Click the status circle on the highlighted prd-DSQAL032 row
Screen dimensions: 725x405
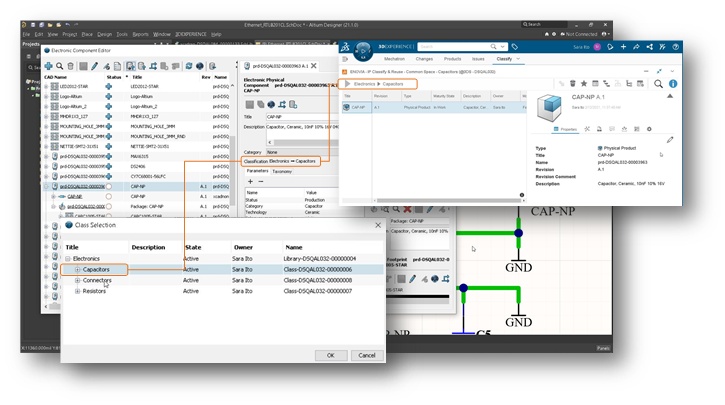tap(109, 186)
